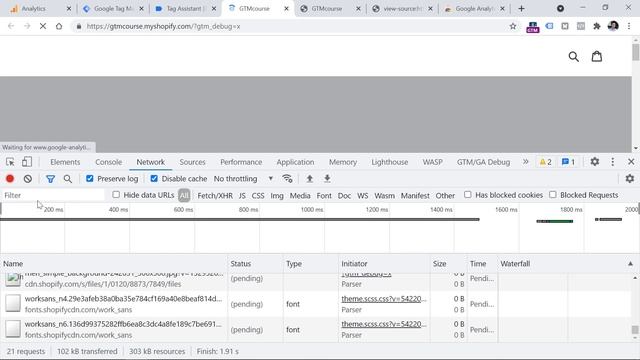Uncheck the Disable cache checkbox
This screenshot has height=360, width=640.
point(154,179)
